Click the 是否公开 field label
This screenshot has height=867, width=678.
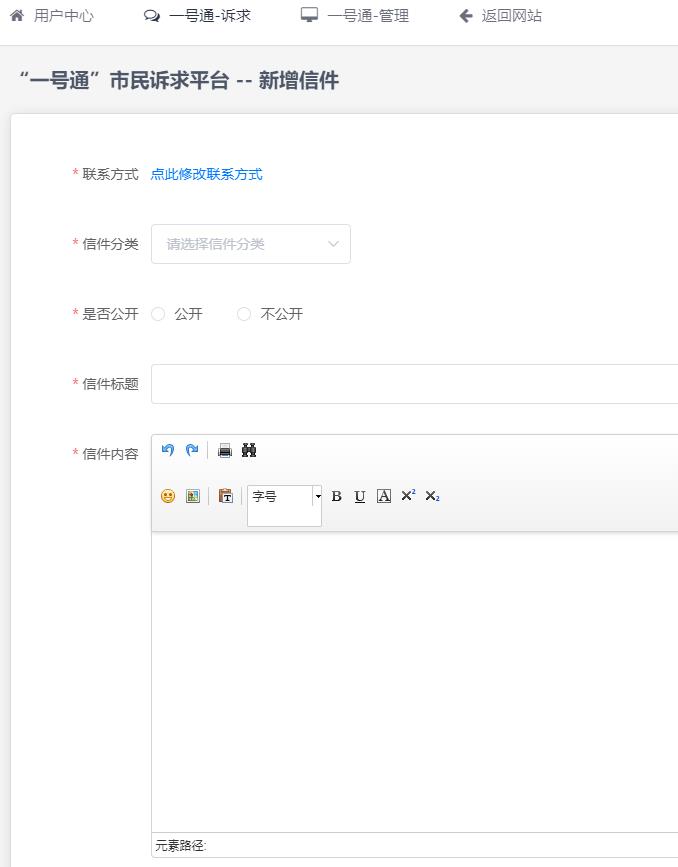pos(110,314)
